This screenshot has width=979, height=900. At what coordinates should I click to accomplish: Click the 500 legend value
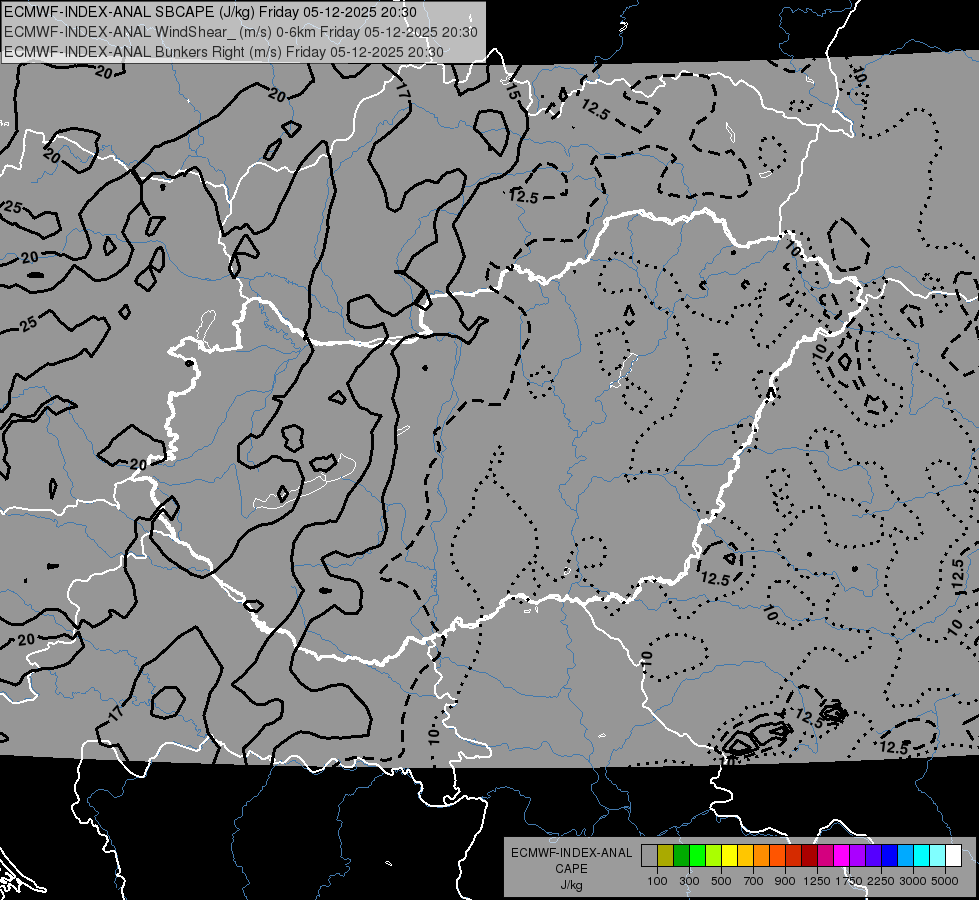(721, 881)
